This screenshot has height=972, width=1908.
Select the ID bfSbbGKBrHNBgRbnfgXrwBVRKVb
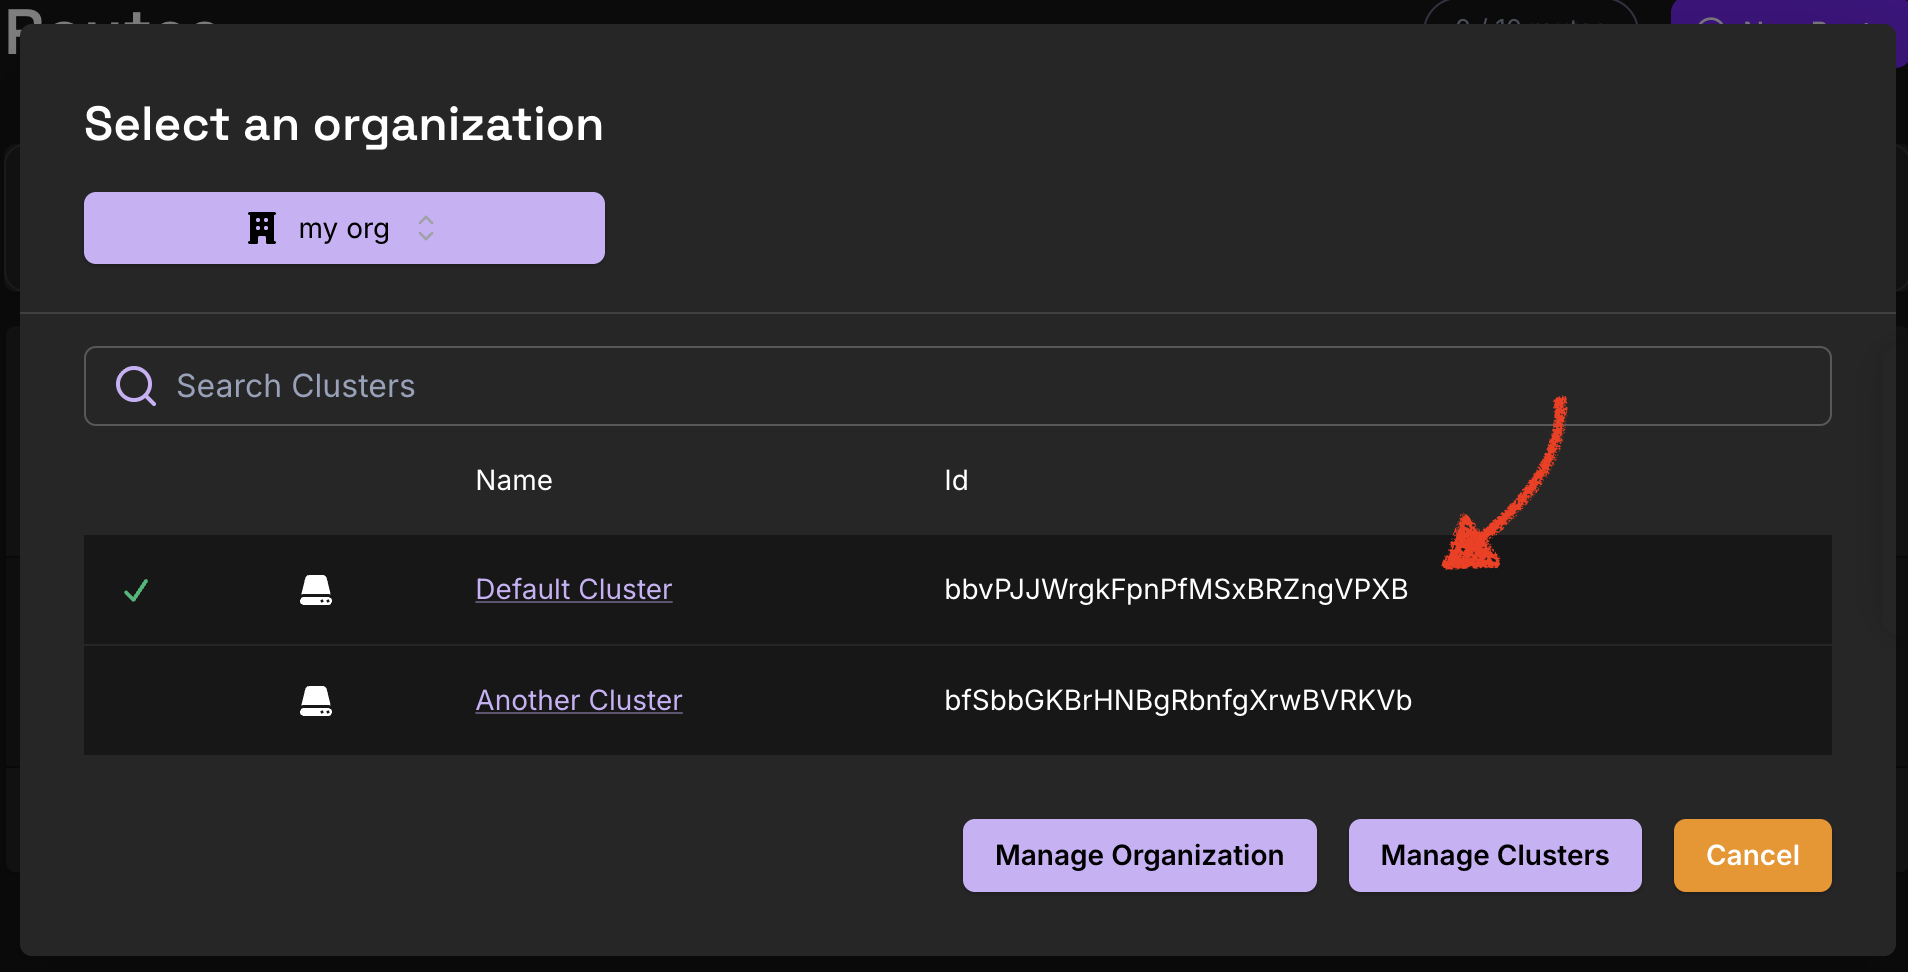tap(1178, 700)
